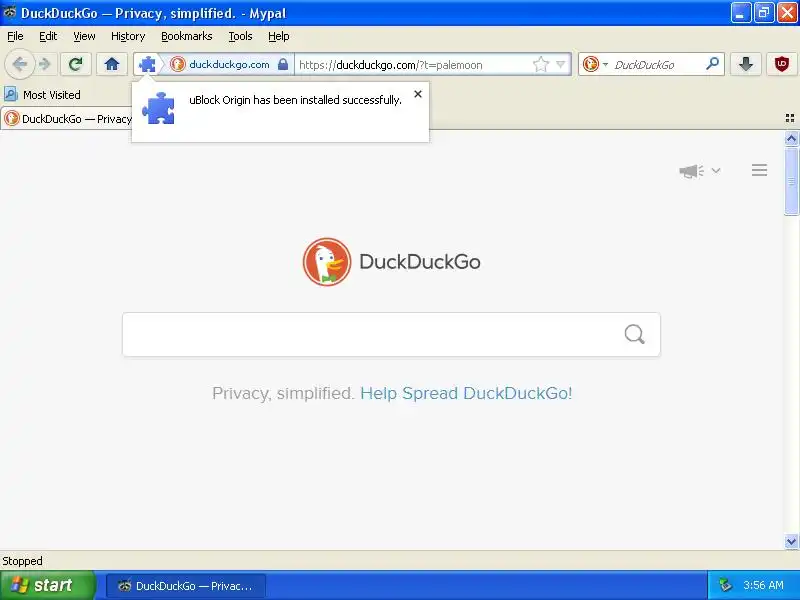The width and height of the screenshot is (800, 600).
Task: Click the vertical scrollbar thumb
Action: pos(791,181)
